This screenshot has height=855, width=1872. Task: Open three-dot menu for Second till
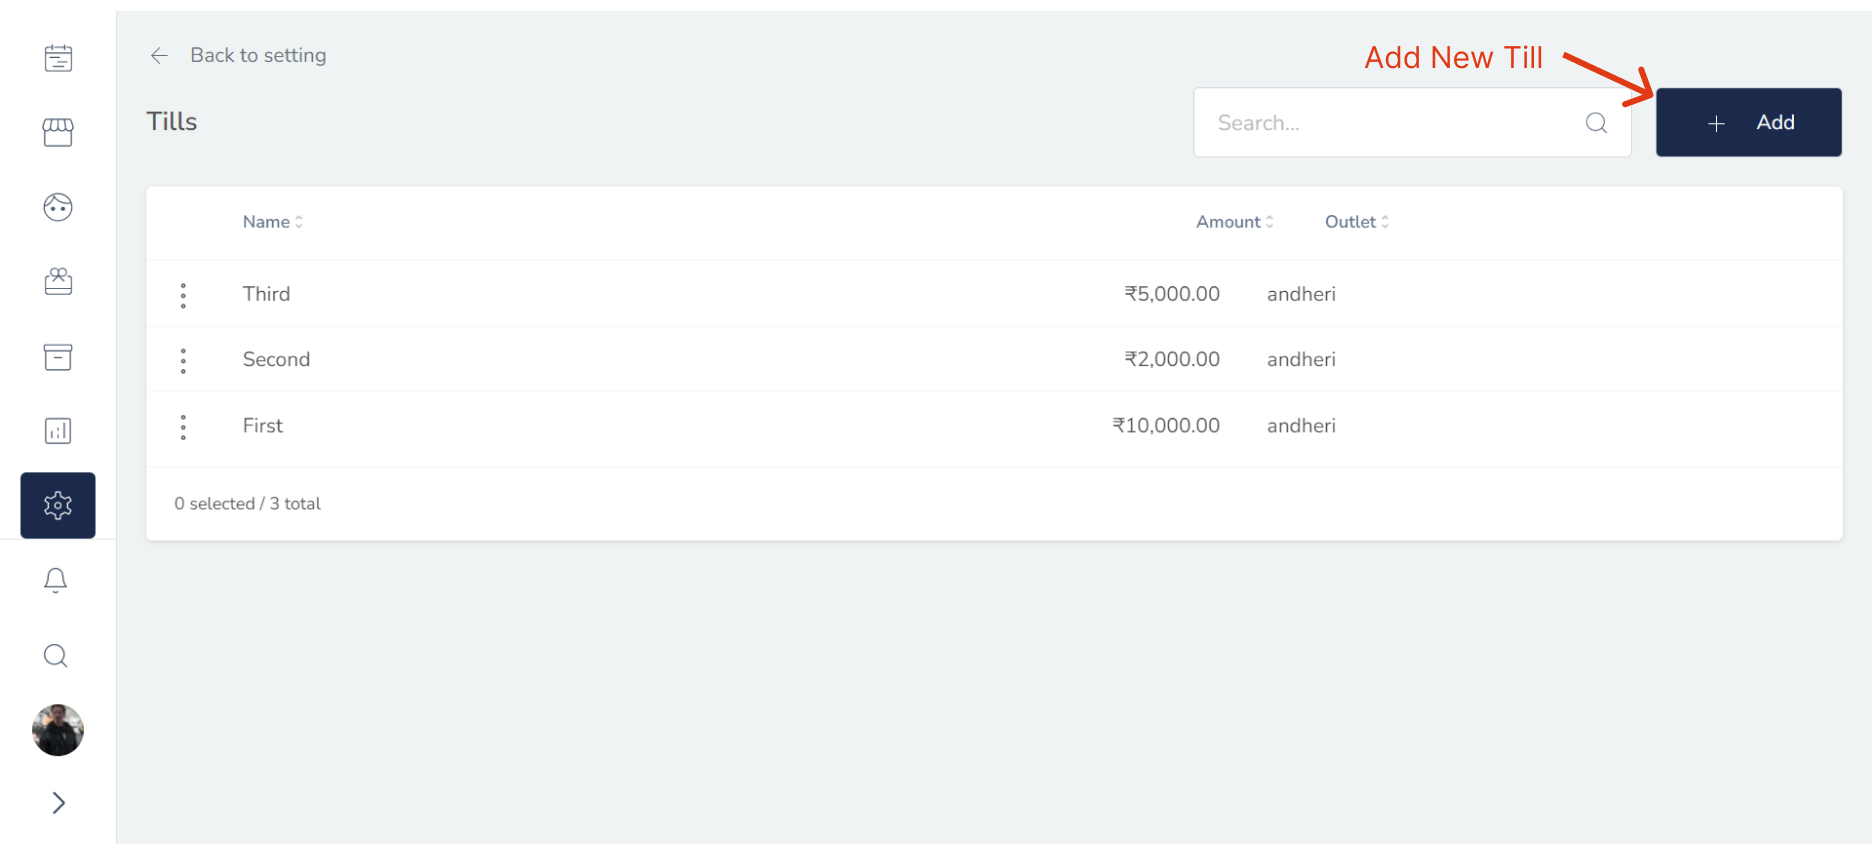(183, 360)
